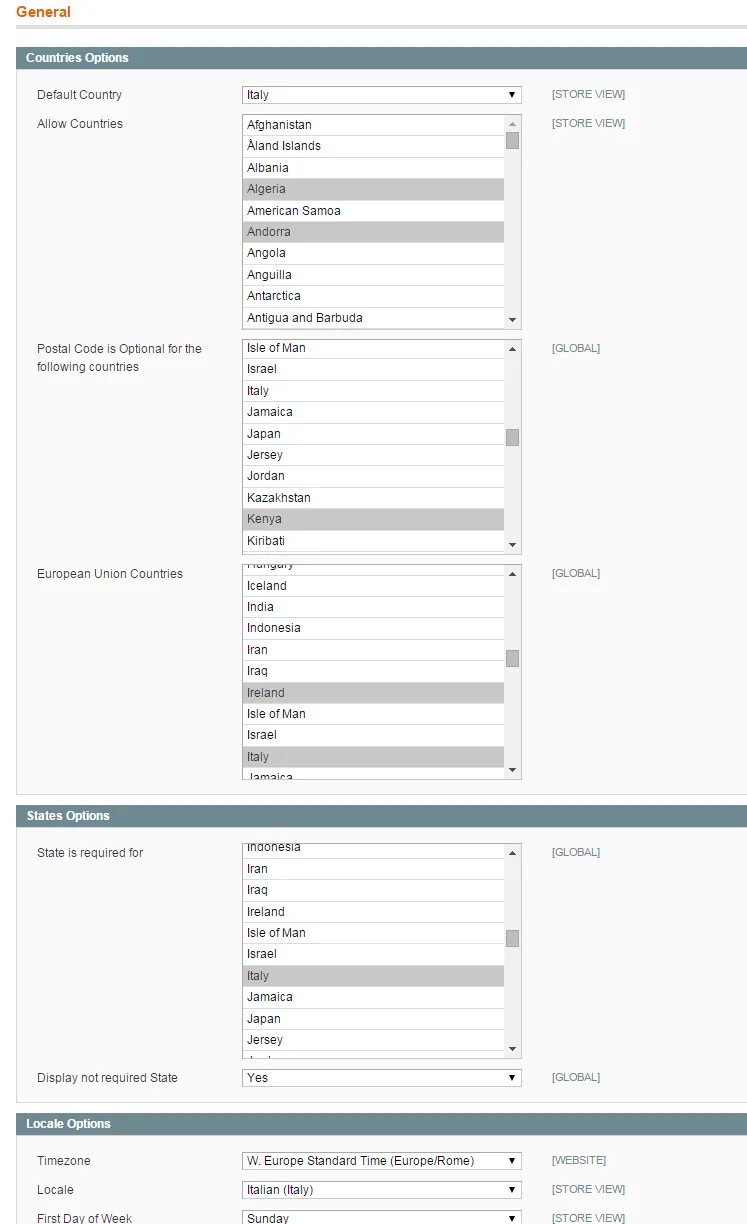The image size is (747, 1224).
Task: Click State is required list scroll up arrow
Action: 513,852
